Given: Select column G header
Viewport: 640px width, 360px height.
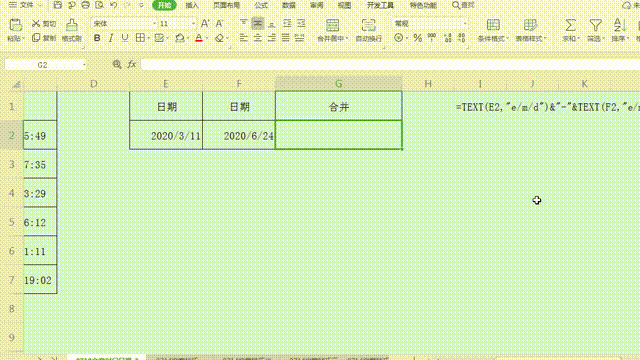Looking at the screenshot, I should [339, 84].
